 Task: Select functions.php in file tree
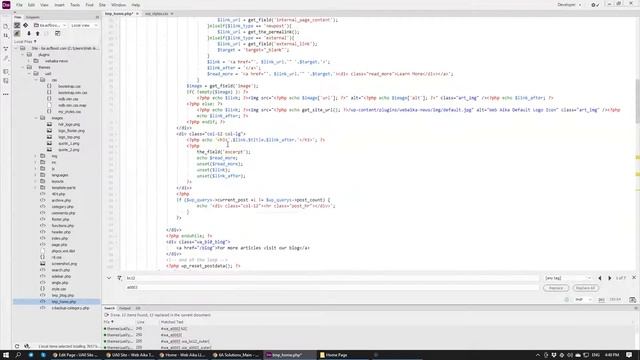pyautogui.click(x=63, y=226)
